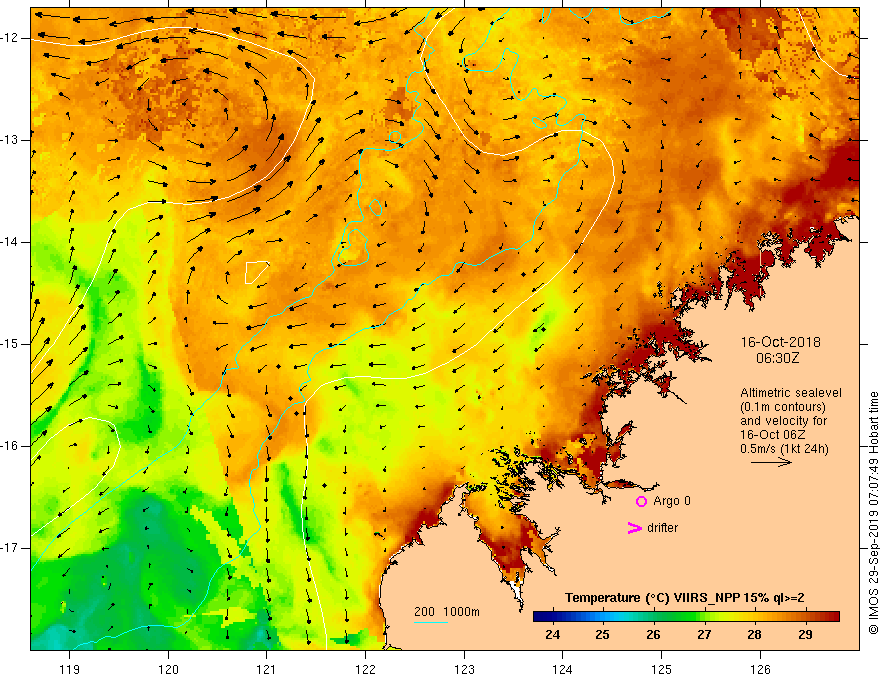Click the drifter legend label
This screenshot has width=880, height=680.
pos(662,528)
